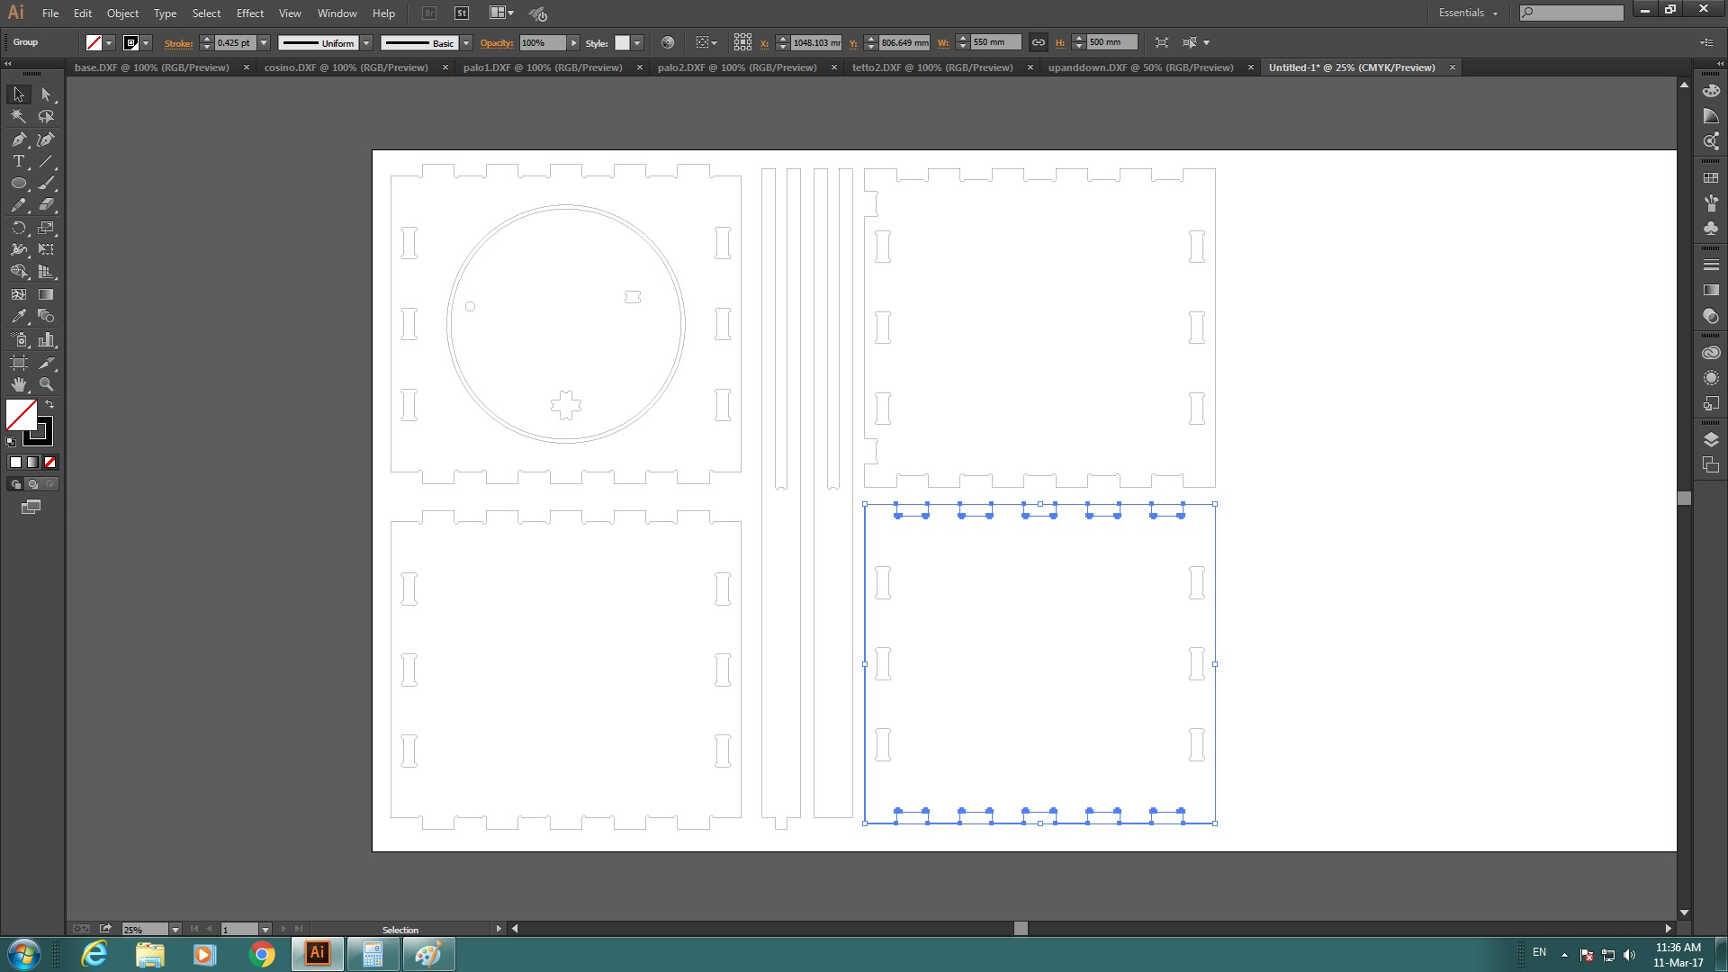Open the Object menu
This screenshot has width=1728, height=972.
click(123, 13)
